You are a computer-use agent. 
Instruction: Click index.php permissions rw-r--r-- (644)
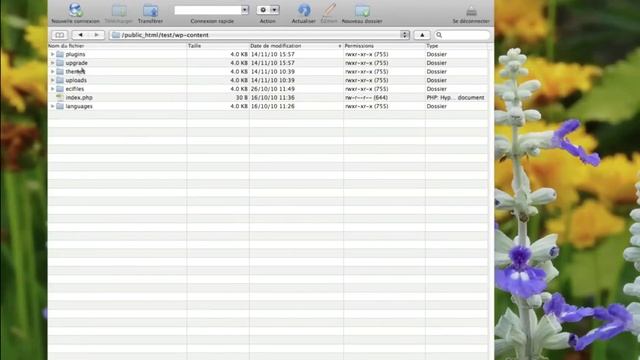[x=367, y=98]
